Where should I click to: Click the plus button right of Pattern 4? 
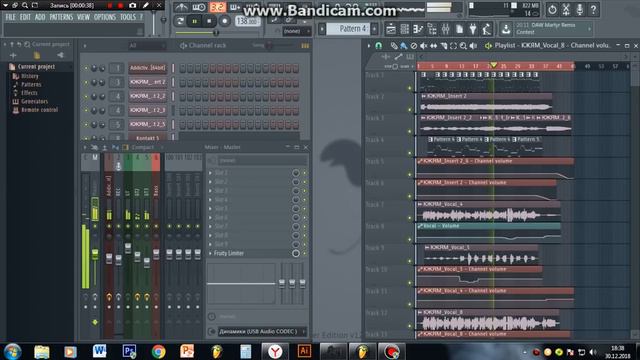(x=374, y=29)
